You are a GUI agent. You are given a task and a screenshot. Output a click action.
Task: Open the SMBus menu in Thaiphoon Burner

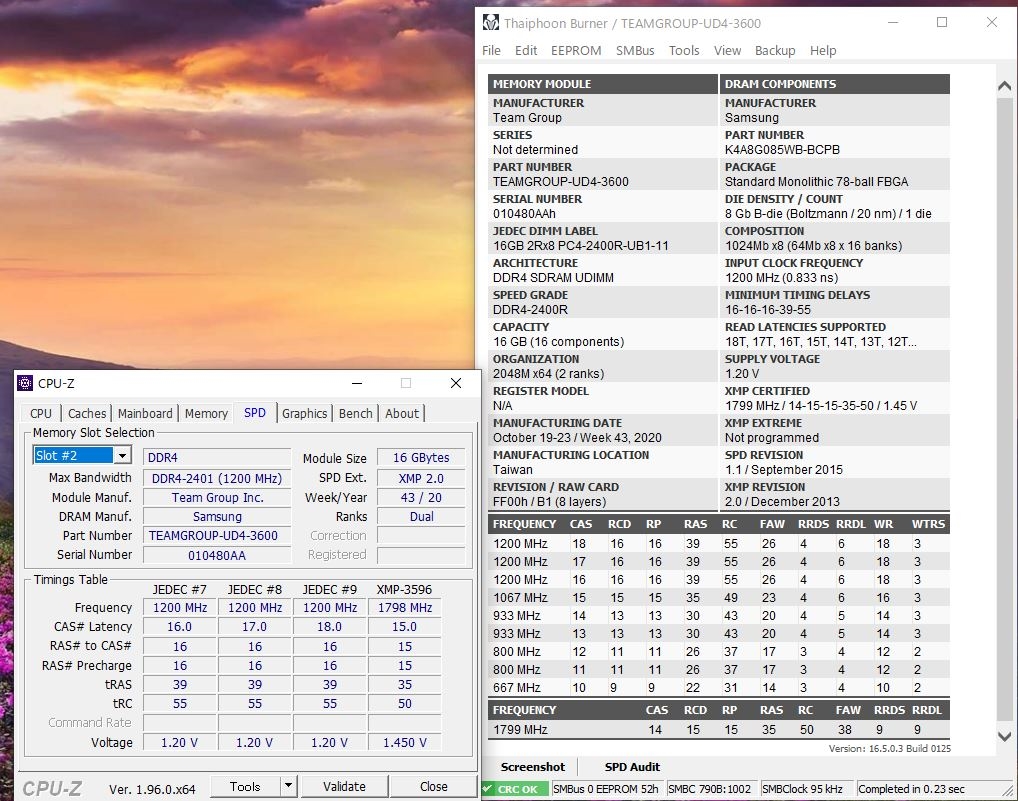click(635, 50)
